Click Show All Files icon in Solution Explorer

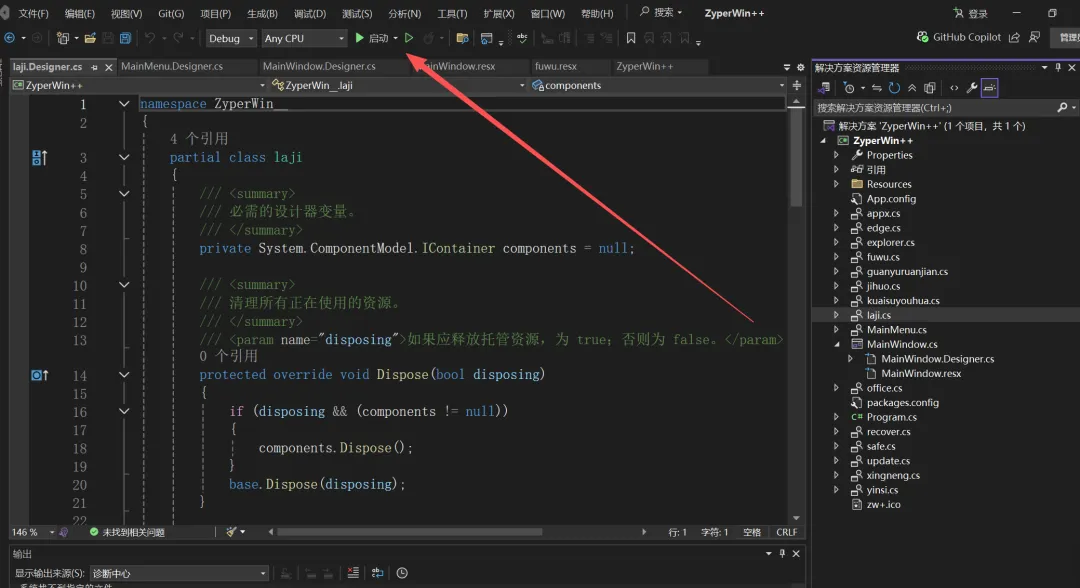[929, 88]
